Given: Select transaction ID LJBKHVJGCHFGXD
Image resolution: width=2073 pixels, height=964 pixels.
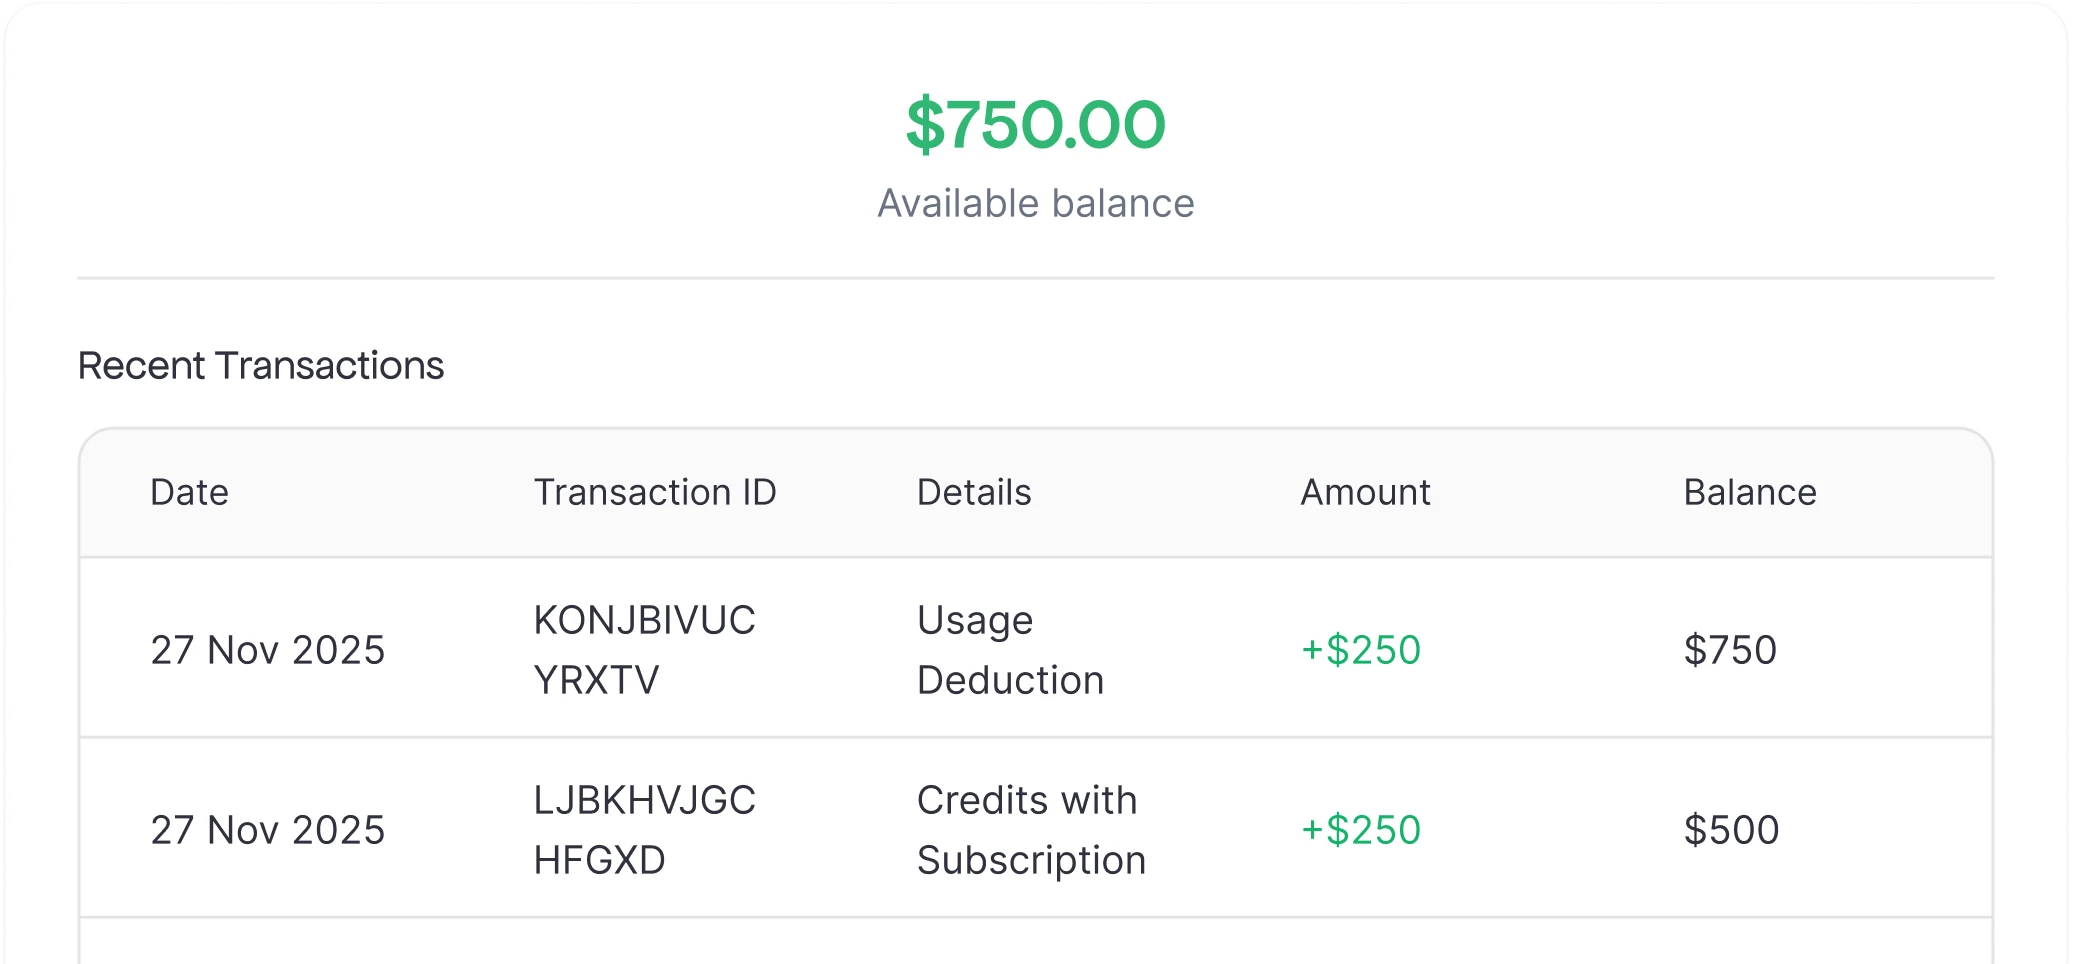Looking at the screenshot, I should (x=645, y=830).
